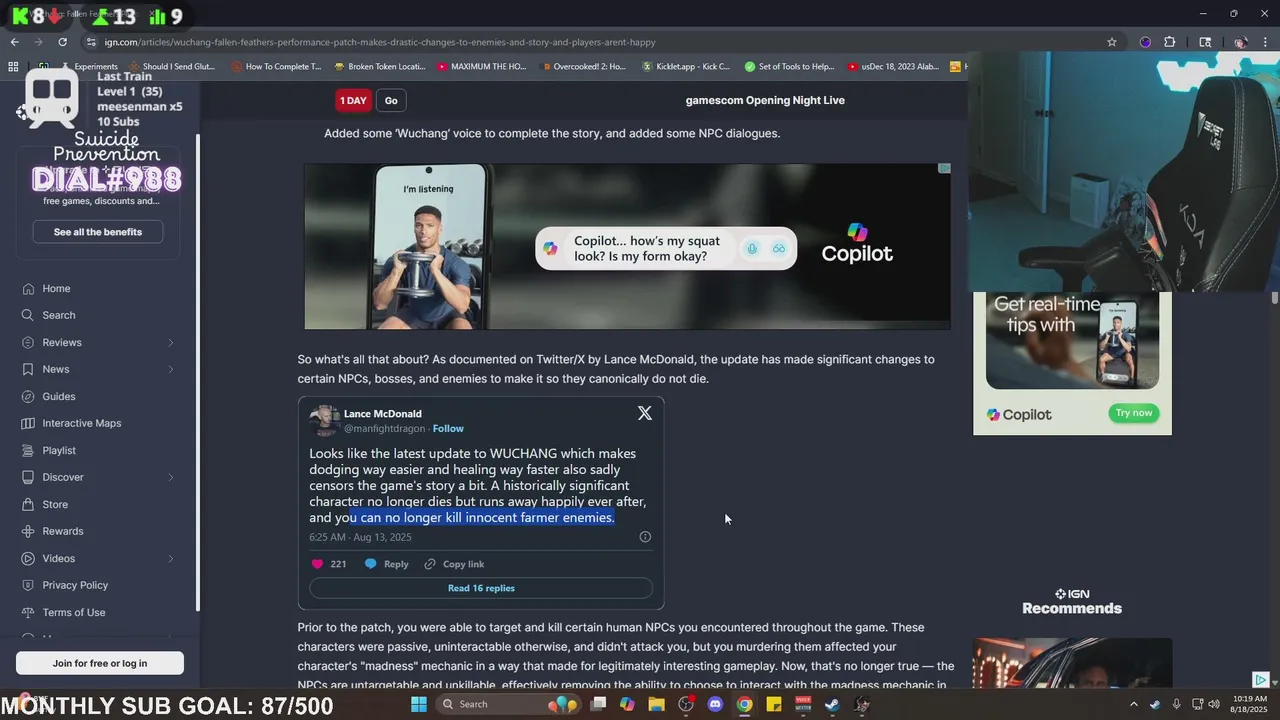Click the Videos play icon in sidebar

click(x=28, y=558)
